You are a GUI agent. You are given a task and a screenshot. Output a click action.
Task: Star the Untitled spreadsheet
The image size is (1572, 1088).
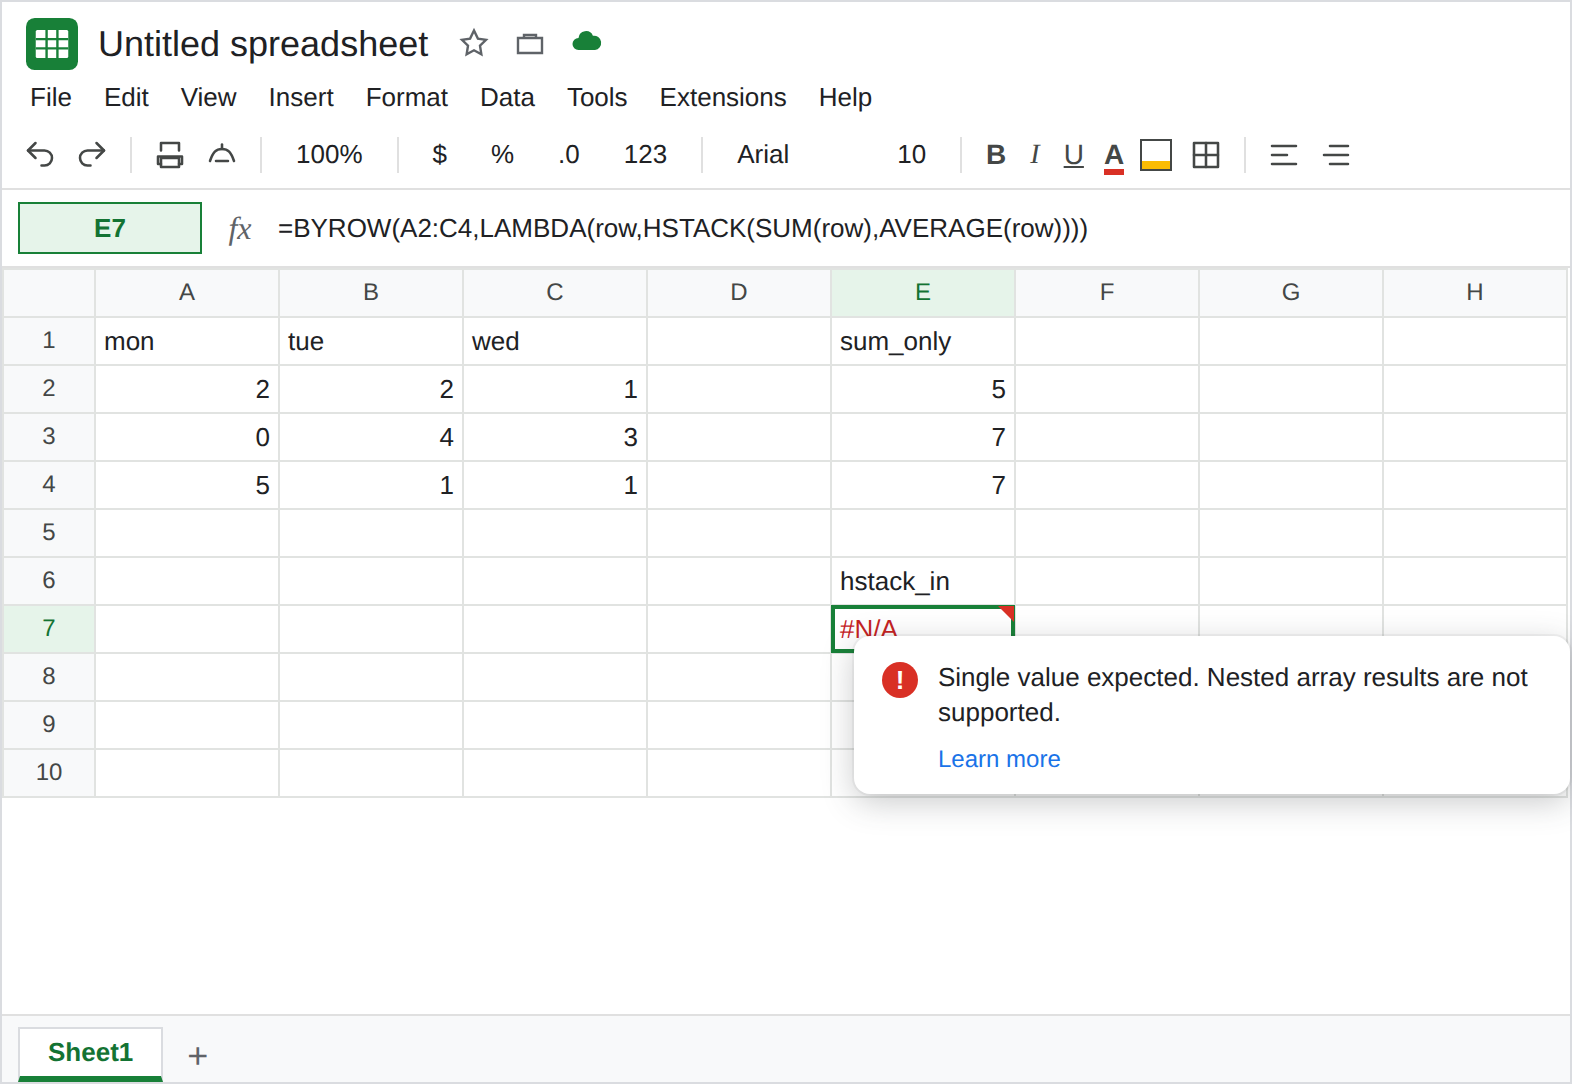(474, 43)
